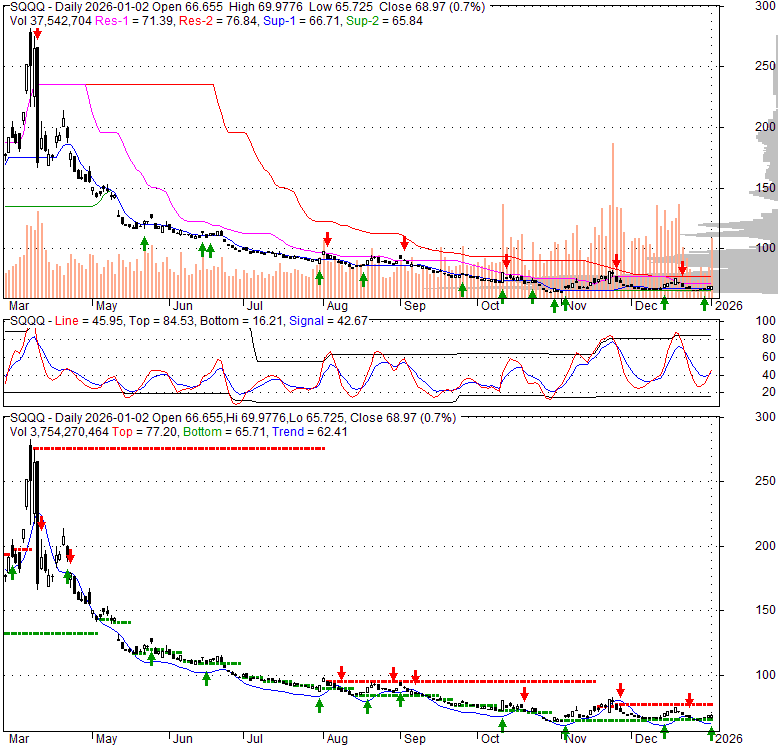
Task: Click the 60 level on oscillator axis
Action: click(769, 357)
